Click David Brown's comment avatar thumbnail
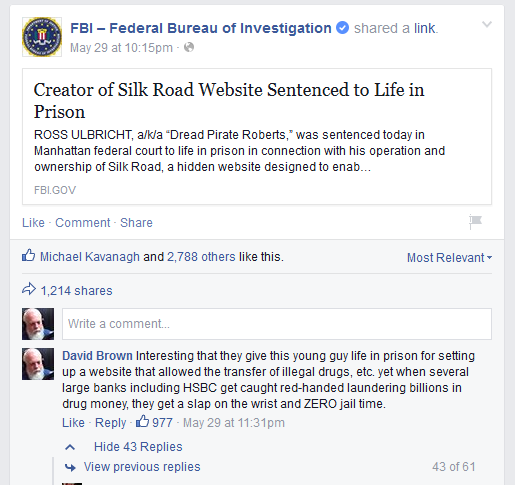The height and width of the screenshot is (485, 515). pos(38,364)
